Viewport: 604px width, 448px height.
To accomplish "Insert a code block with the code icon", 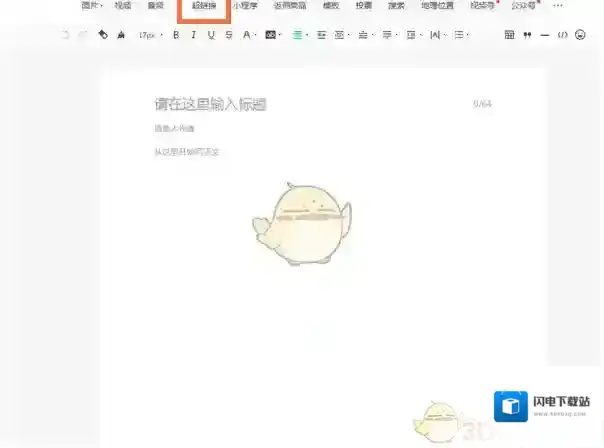I will point(562,35).
